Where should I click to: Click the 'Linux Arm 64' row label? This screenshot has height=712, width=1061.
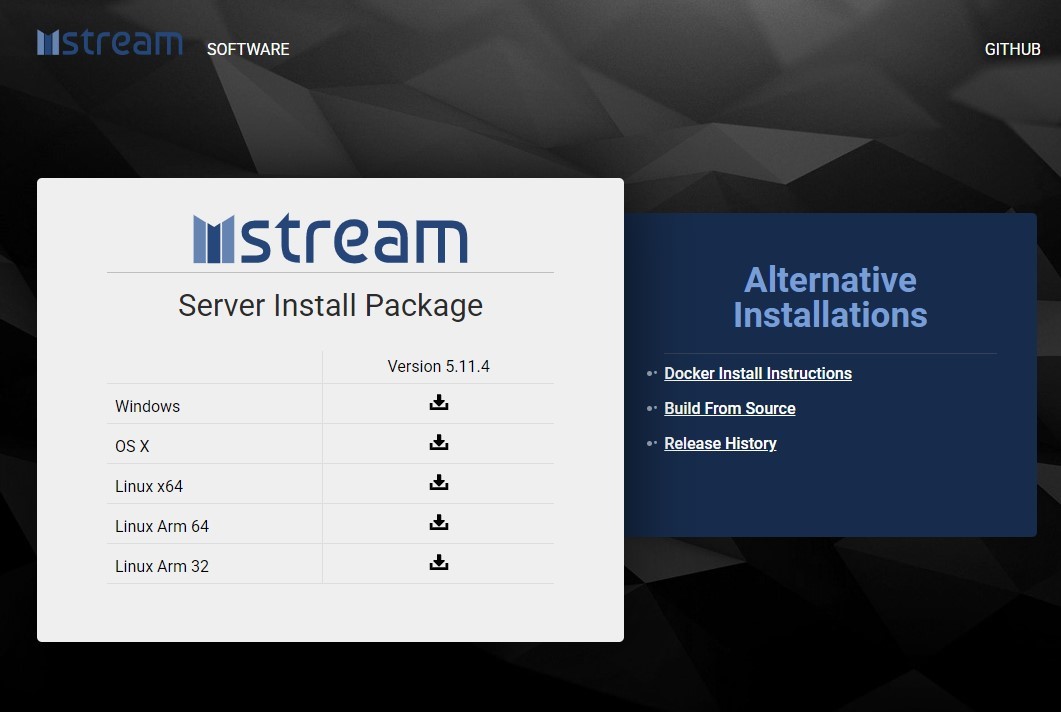162,527
